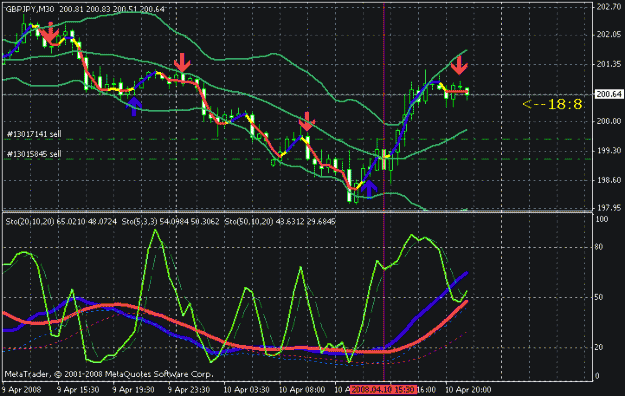The image size is (625, 396).
Task: Select the 20 level on stochastic scale
Action: (599, 347)
